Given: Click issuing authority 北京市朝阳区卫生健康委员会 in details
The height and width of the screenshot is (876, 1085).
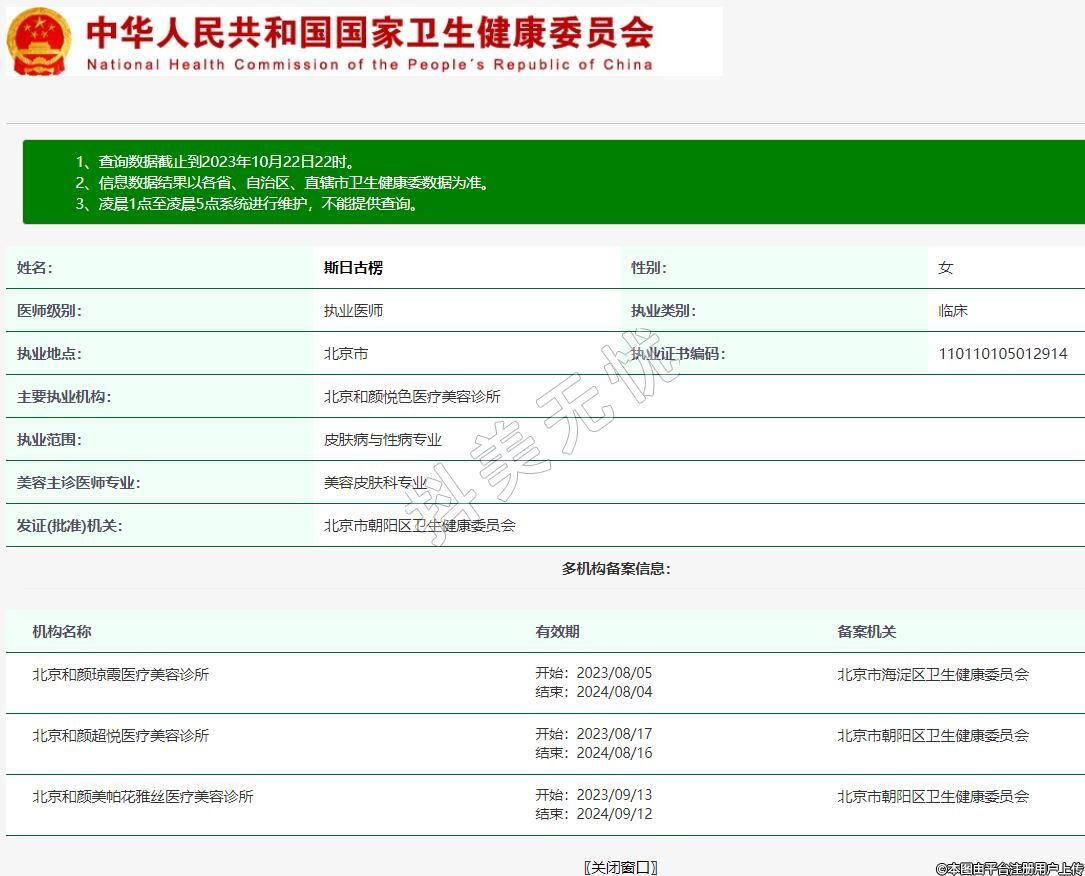Looking at the screenshot, I should pos(419,525).
